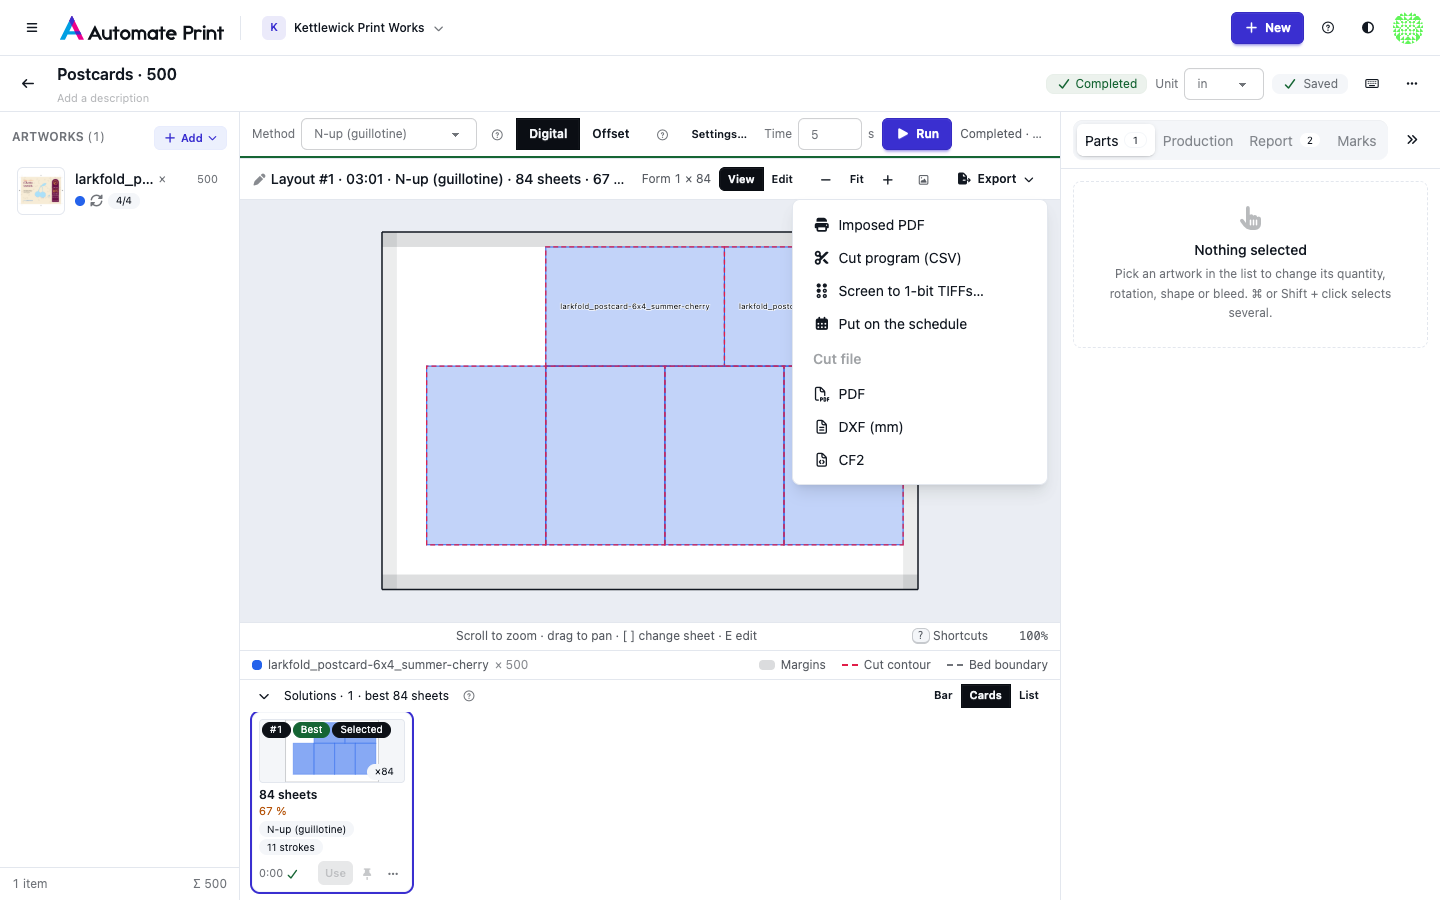Choose Cut program (CSV) export
The height and width of the screenshot is (900, 1440).
[920, 258]
